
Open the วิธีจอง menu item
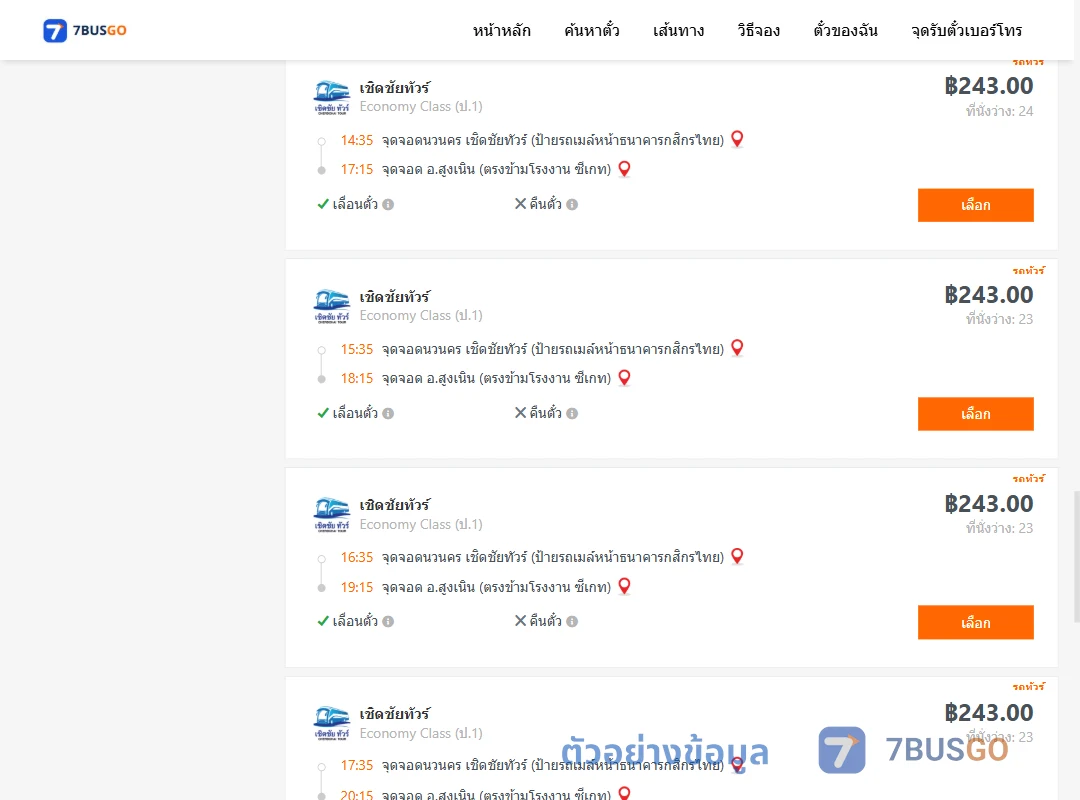pyautogui.click(x=758, y=30)
